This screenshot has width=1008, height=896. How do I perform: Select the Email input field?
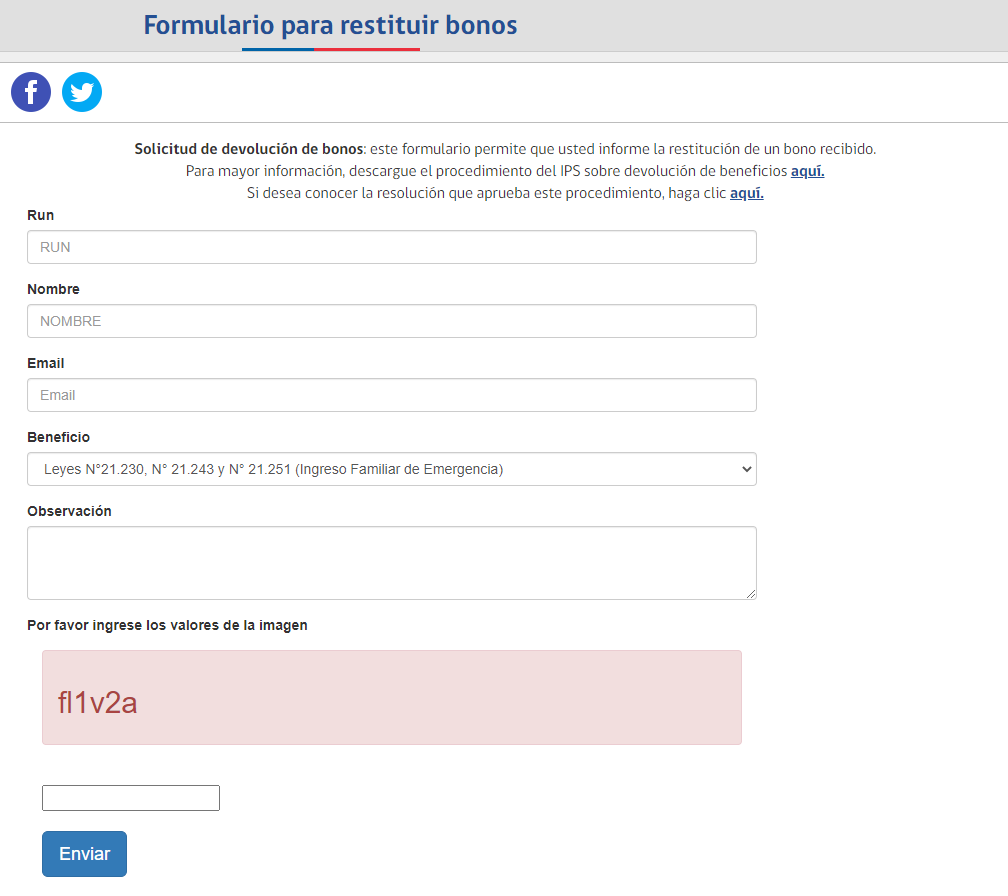[x=391, y=395]
